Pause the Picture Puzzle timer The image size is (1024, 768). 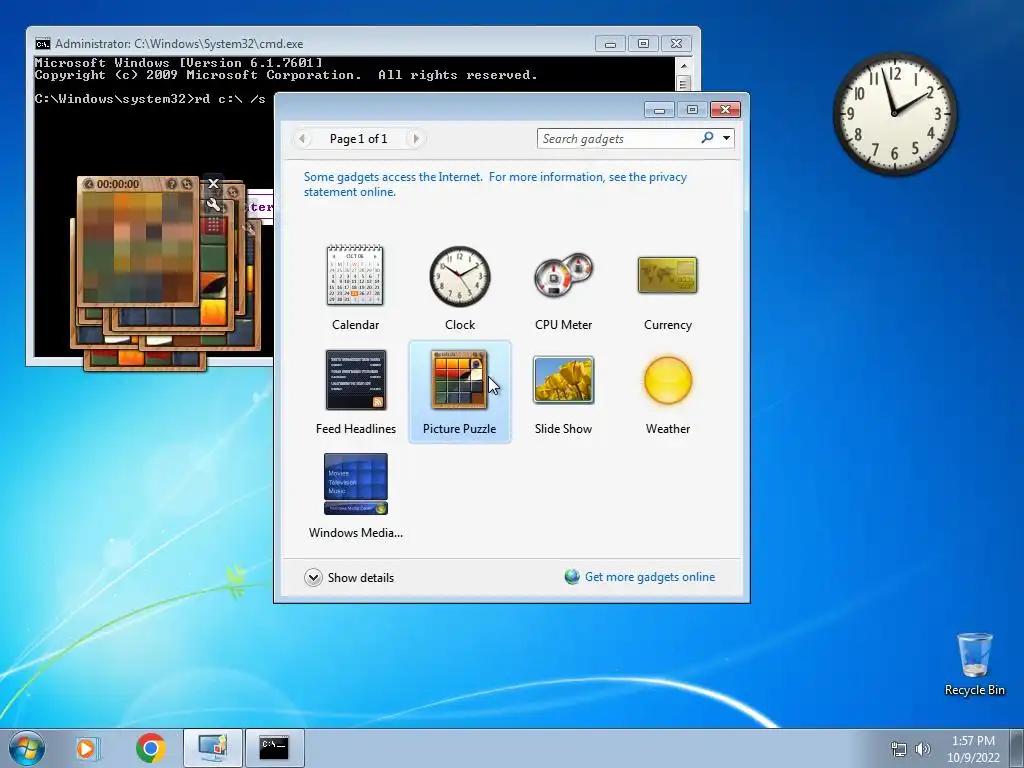[x=88, y=184]
